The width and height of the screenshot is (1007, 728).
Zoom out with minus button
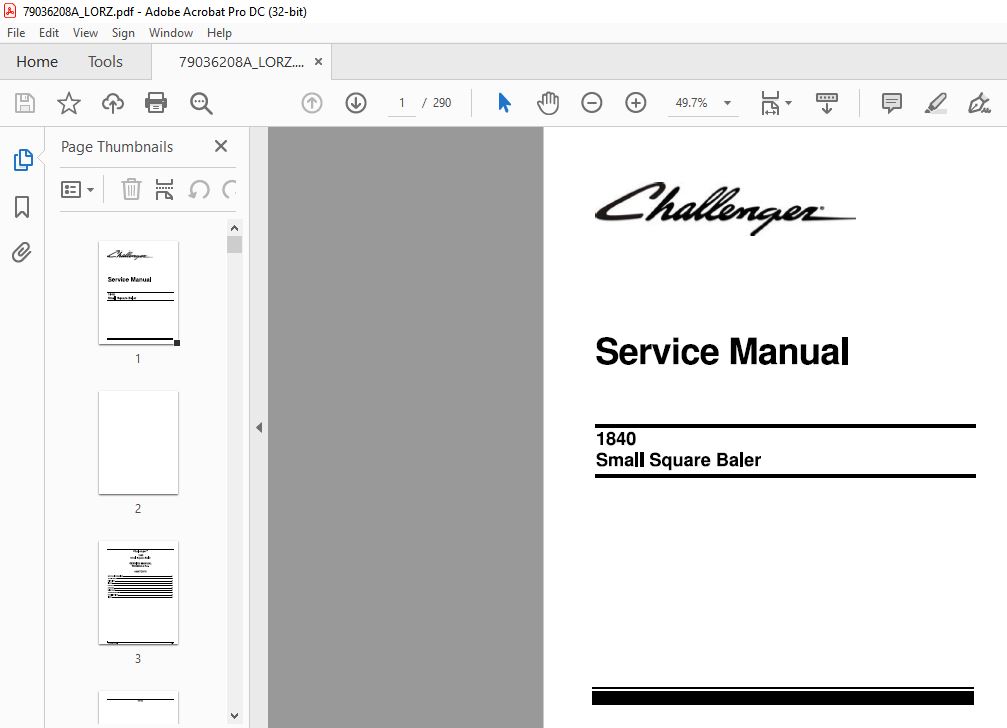591,103
